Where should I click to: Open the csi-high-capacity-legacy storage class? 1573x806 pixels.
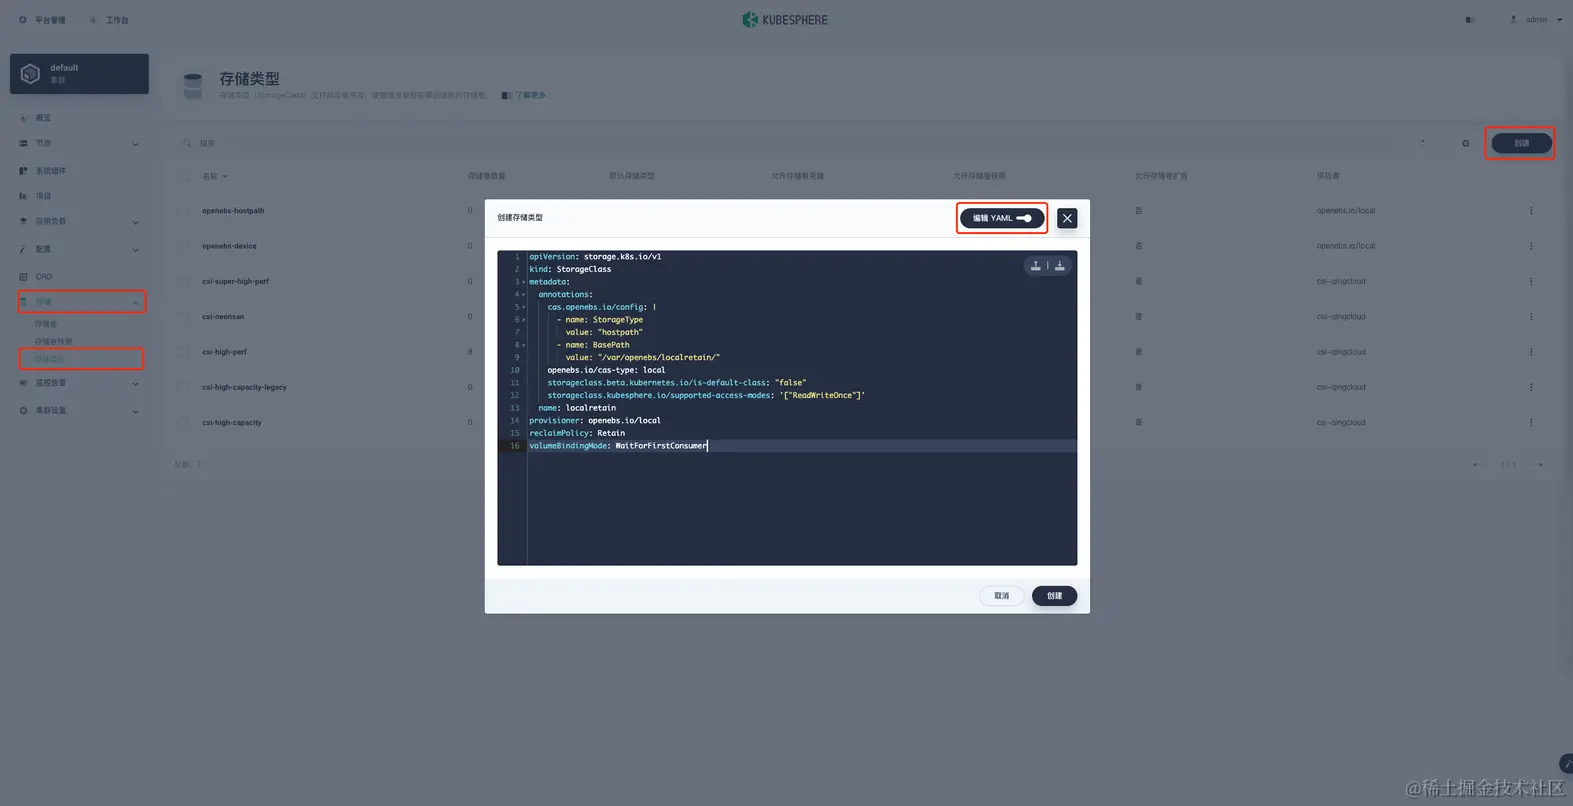[x=244, y=387]
